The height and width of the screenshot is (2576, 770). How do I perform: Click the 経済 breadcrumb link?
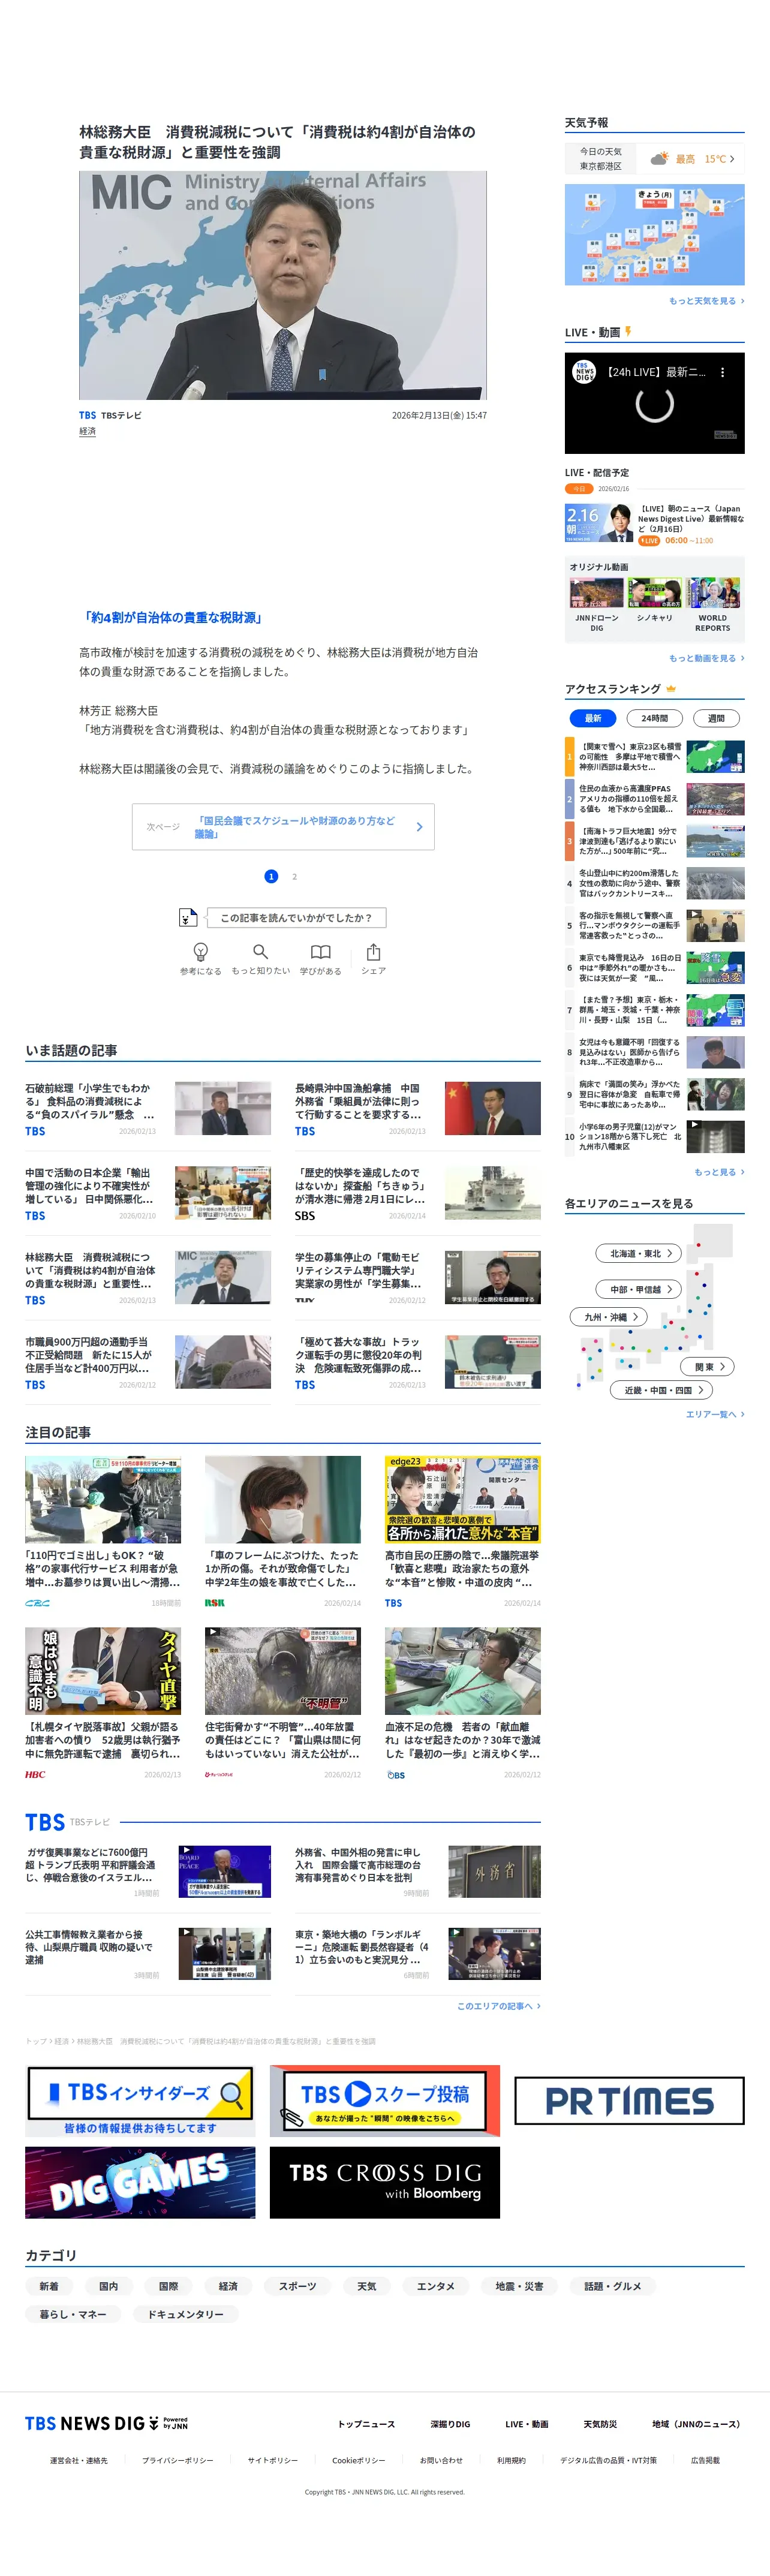[61, 2041]
